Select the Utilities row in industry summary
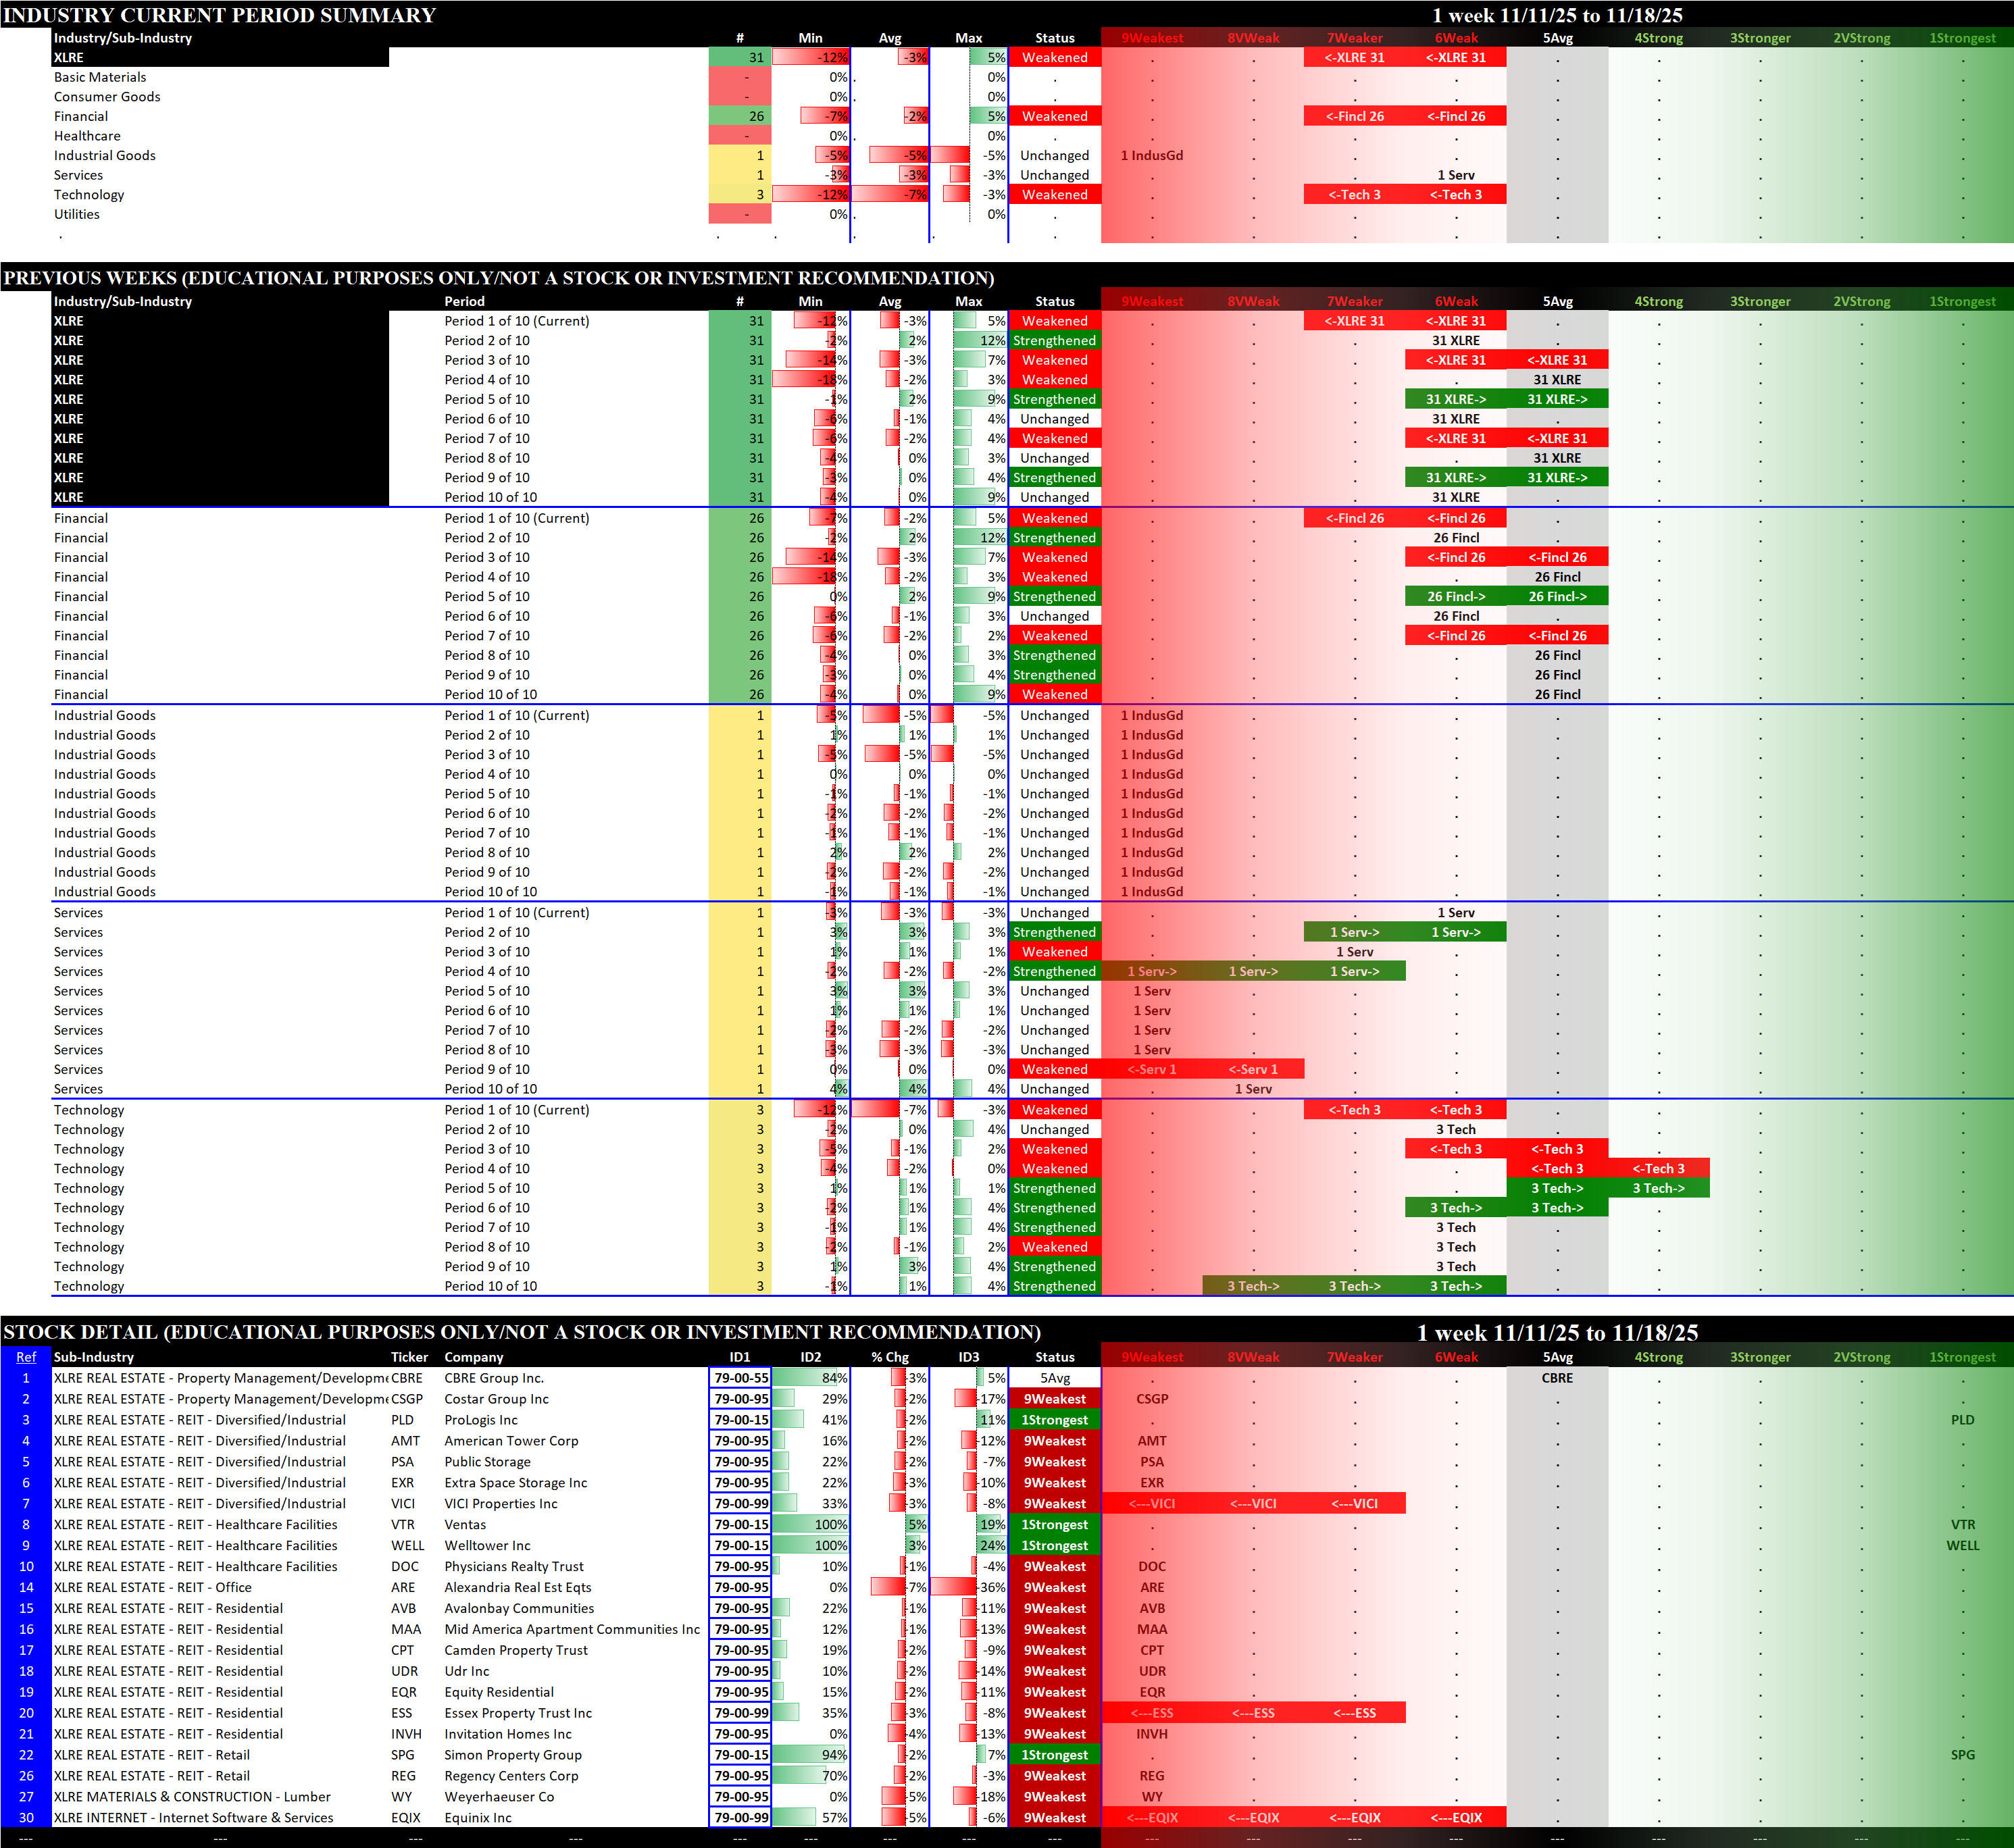This screenshot has height=1848, width=2014. 77,215
